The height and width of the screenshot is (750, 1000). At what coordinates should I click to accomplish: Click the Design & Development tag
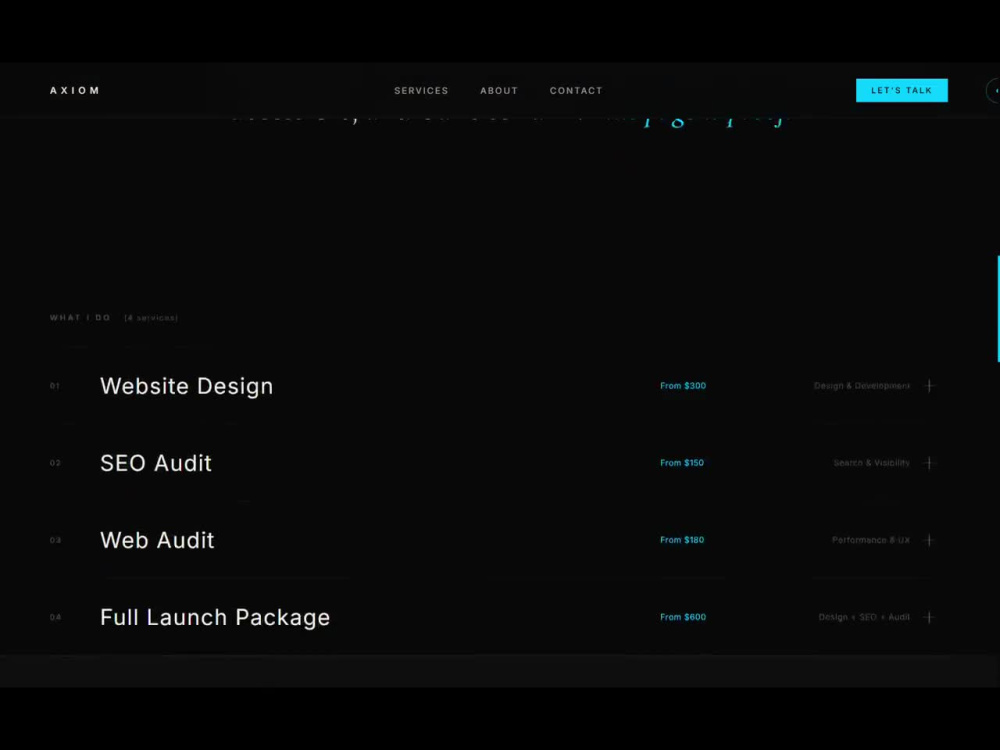coord(862,386)
